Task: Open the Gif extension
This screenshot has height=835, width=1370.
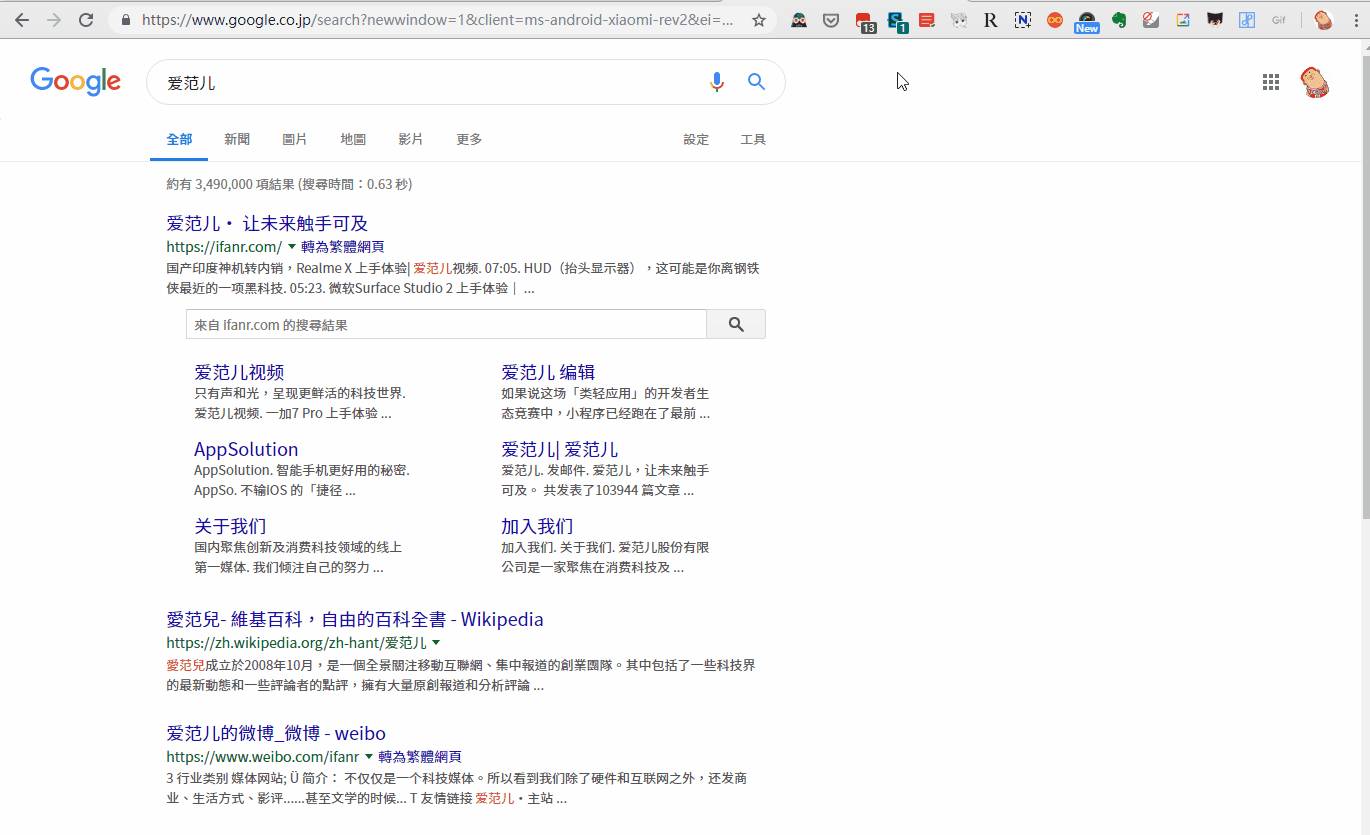Action: 1279,20
